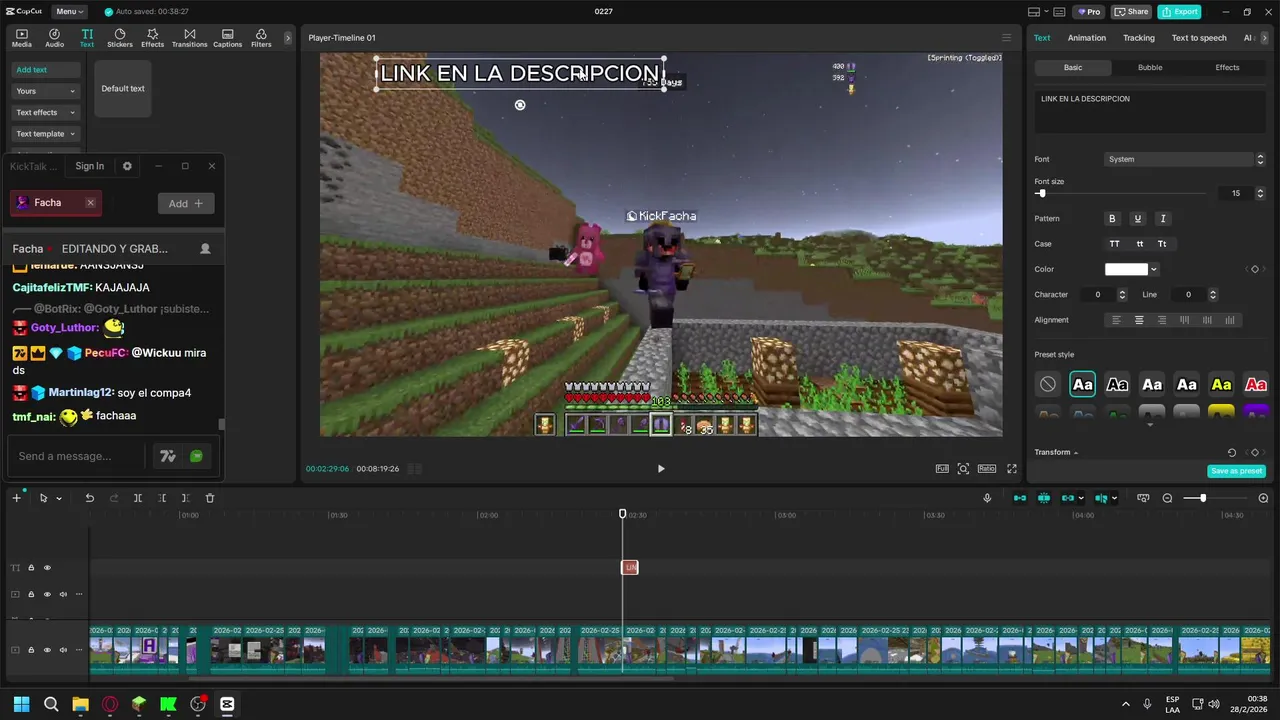Open the Media panel
Screen dimensions: 1280x720
click(21, 38)
